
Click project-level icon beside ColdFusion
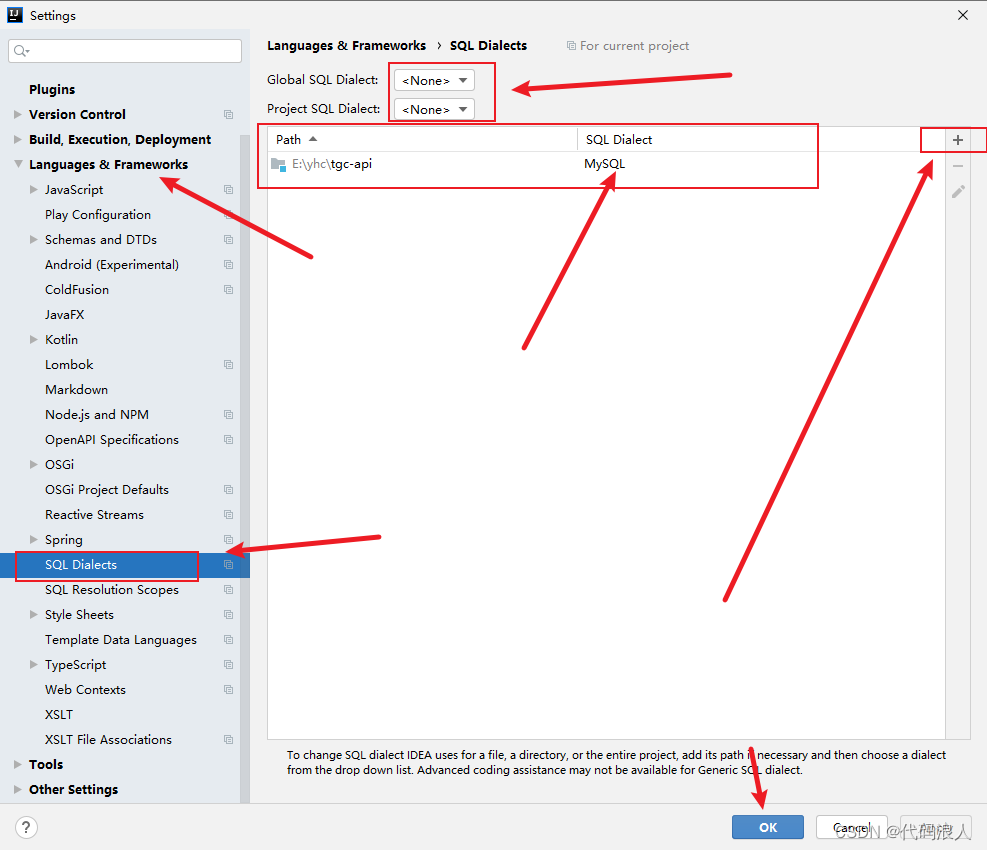228,290
